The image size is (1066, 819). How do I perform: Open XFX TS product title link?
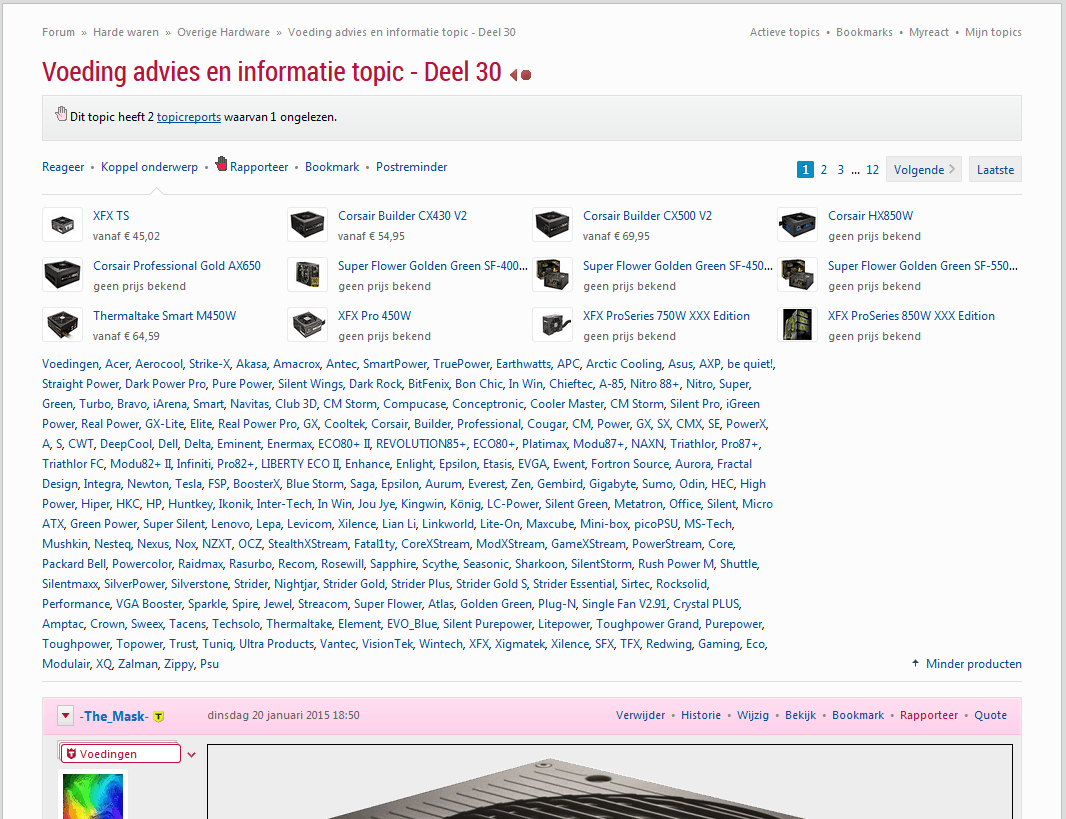111,215
